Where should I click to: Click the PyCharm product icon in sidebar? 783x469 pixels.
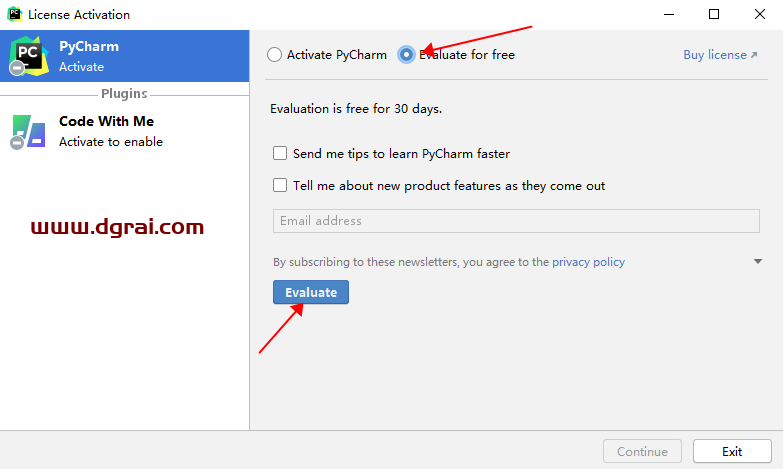point(28,56)
